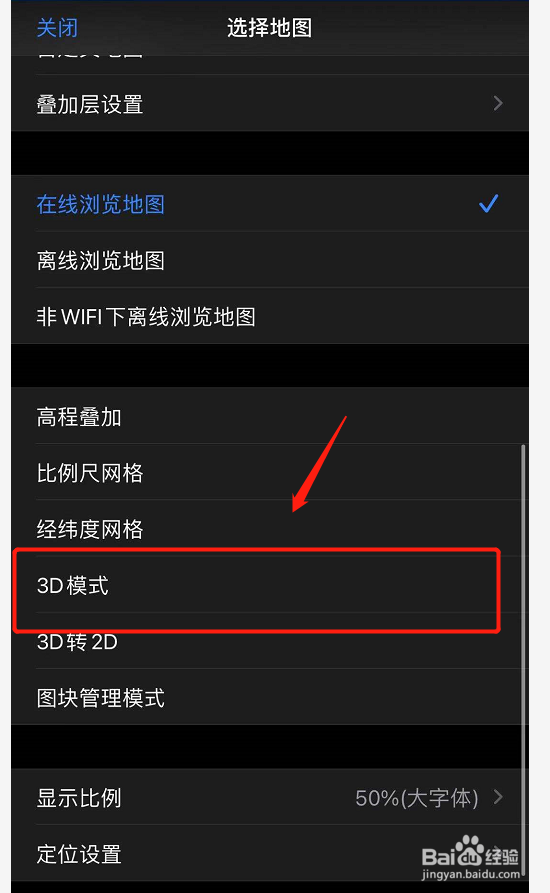The image size is (550, 893).
Task: Tap the 关闭 button in header
Action: pyautogui.click(x=57, y=27)
